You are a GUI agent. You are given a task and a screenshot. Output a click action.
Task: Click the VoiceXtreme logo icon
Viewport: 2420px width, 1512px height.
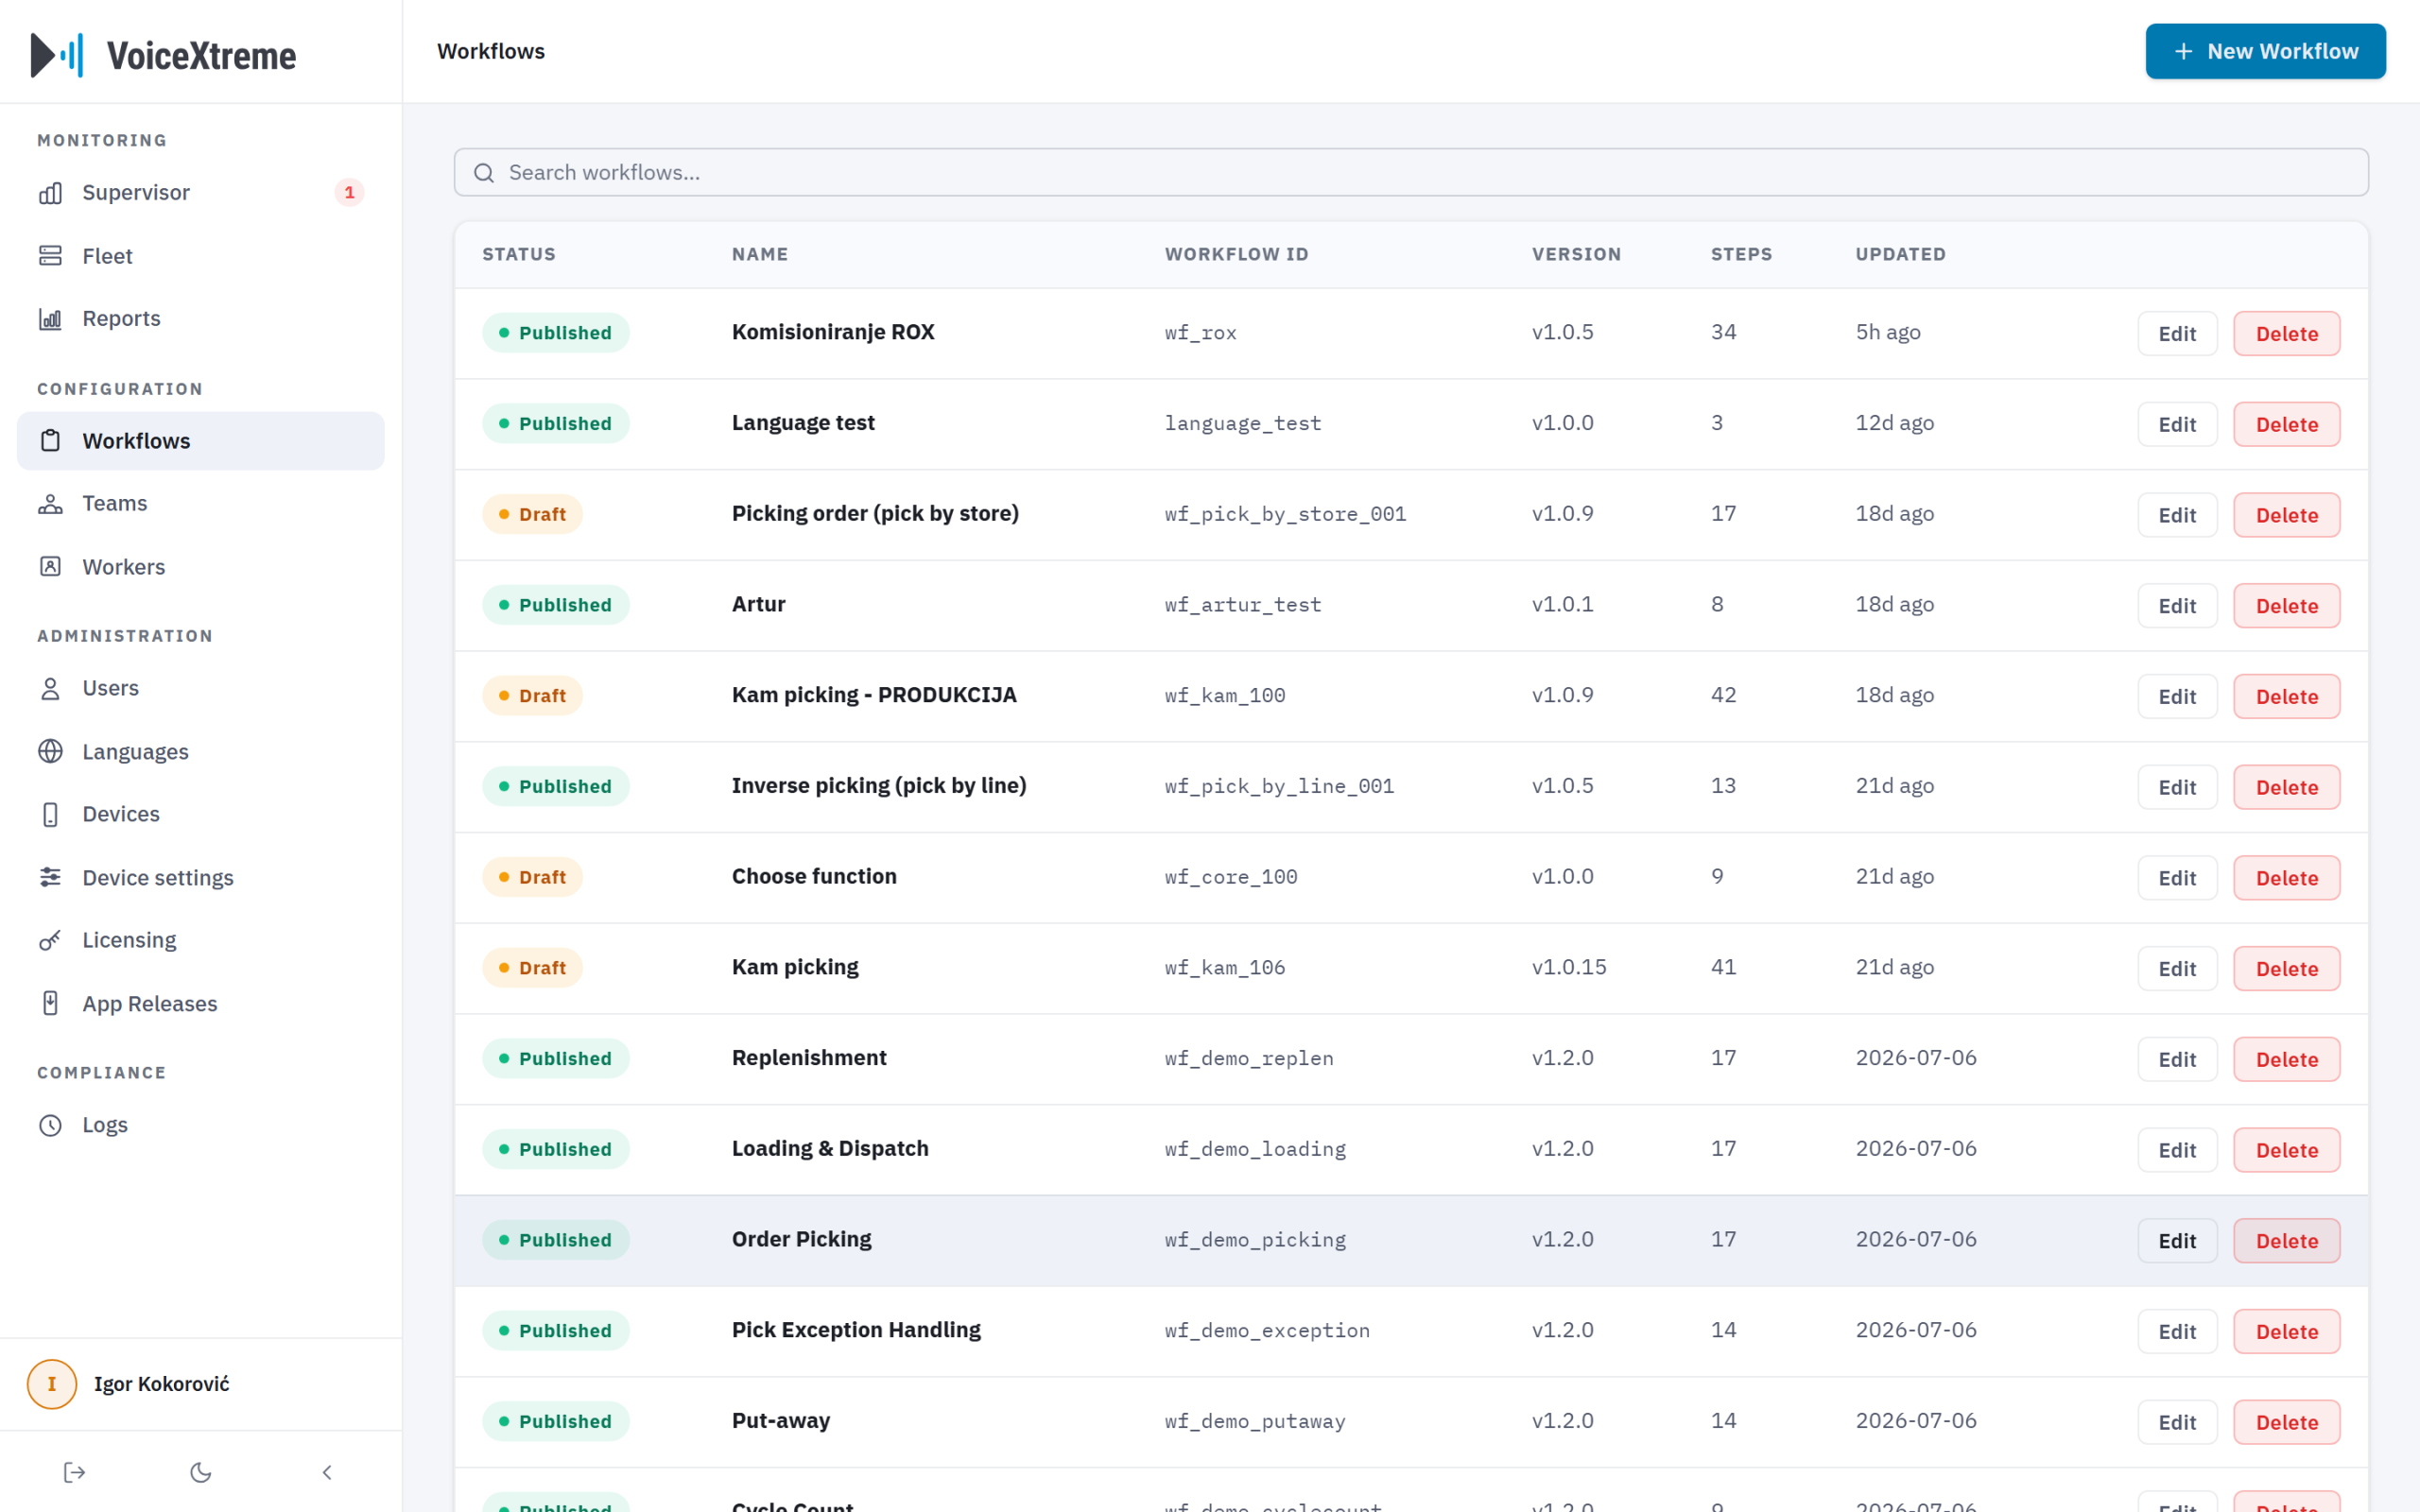pos(57,55)
